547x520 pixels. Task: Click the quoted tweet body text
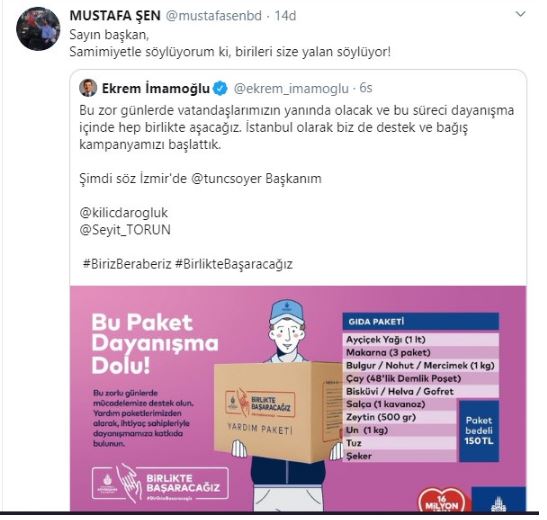(x=297, y=127)
